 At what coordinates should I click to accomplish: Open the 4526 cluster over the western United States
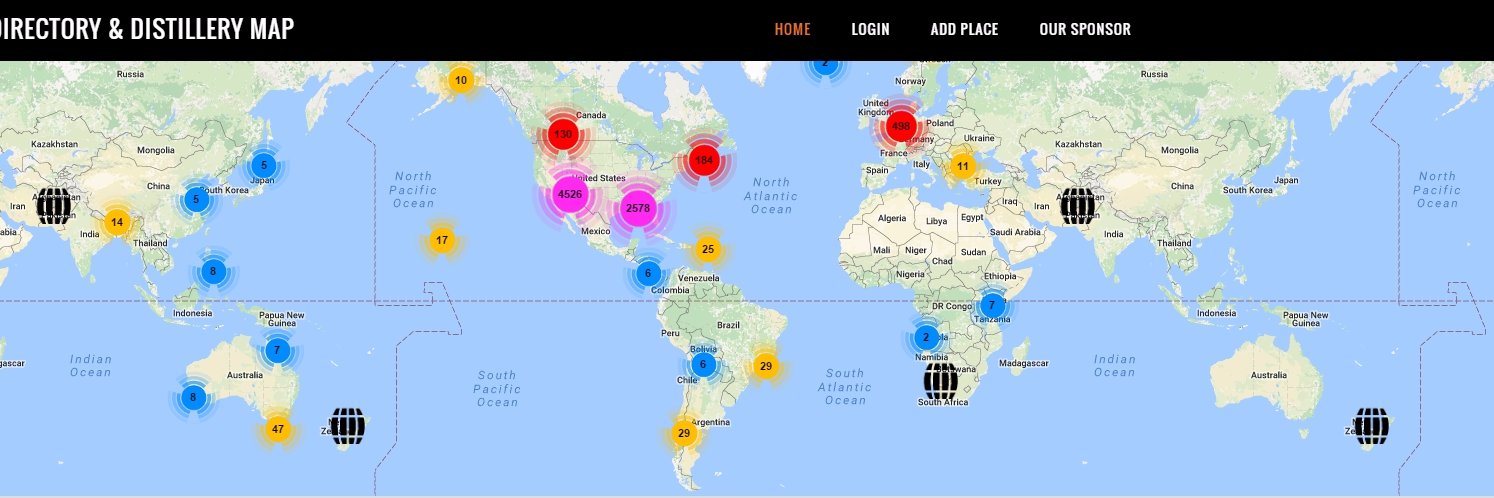569,194
